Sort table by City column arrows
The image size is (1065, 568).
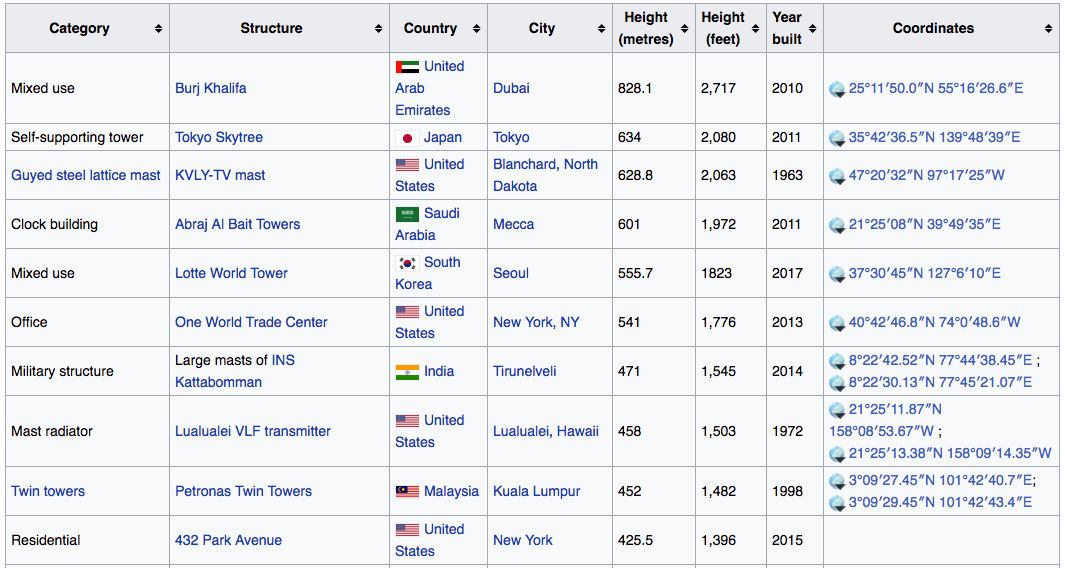click(601, 29)
